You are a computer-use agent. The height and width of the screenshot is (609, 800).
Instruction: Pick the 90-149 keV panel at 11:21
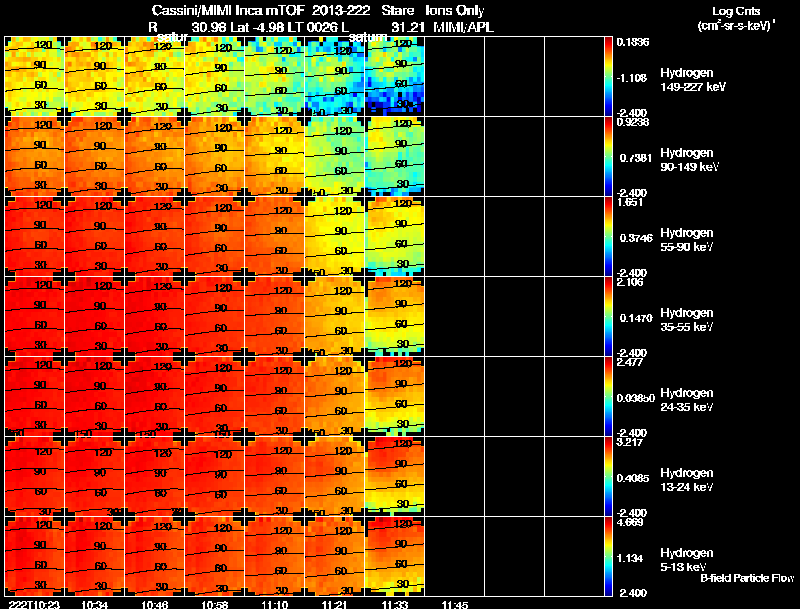click(x=335, y=157)
